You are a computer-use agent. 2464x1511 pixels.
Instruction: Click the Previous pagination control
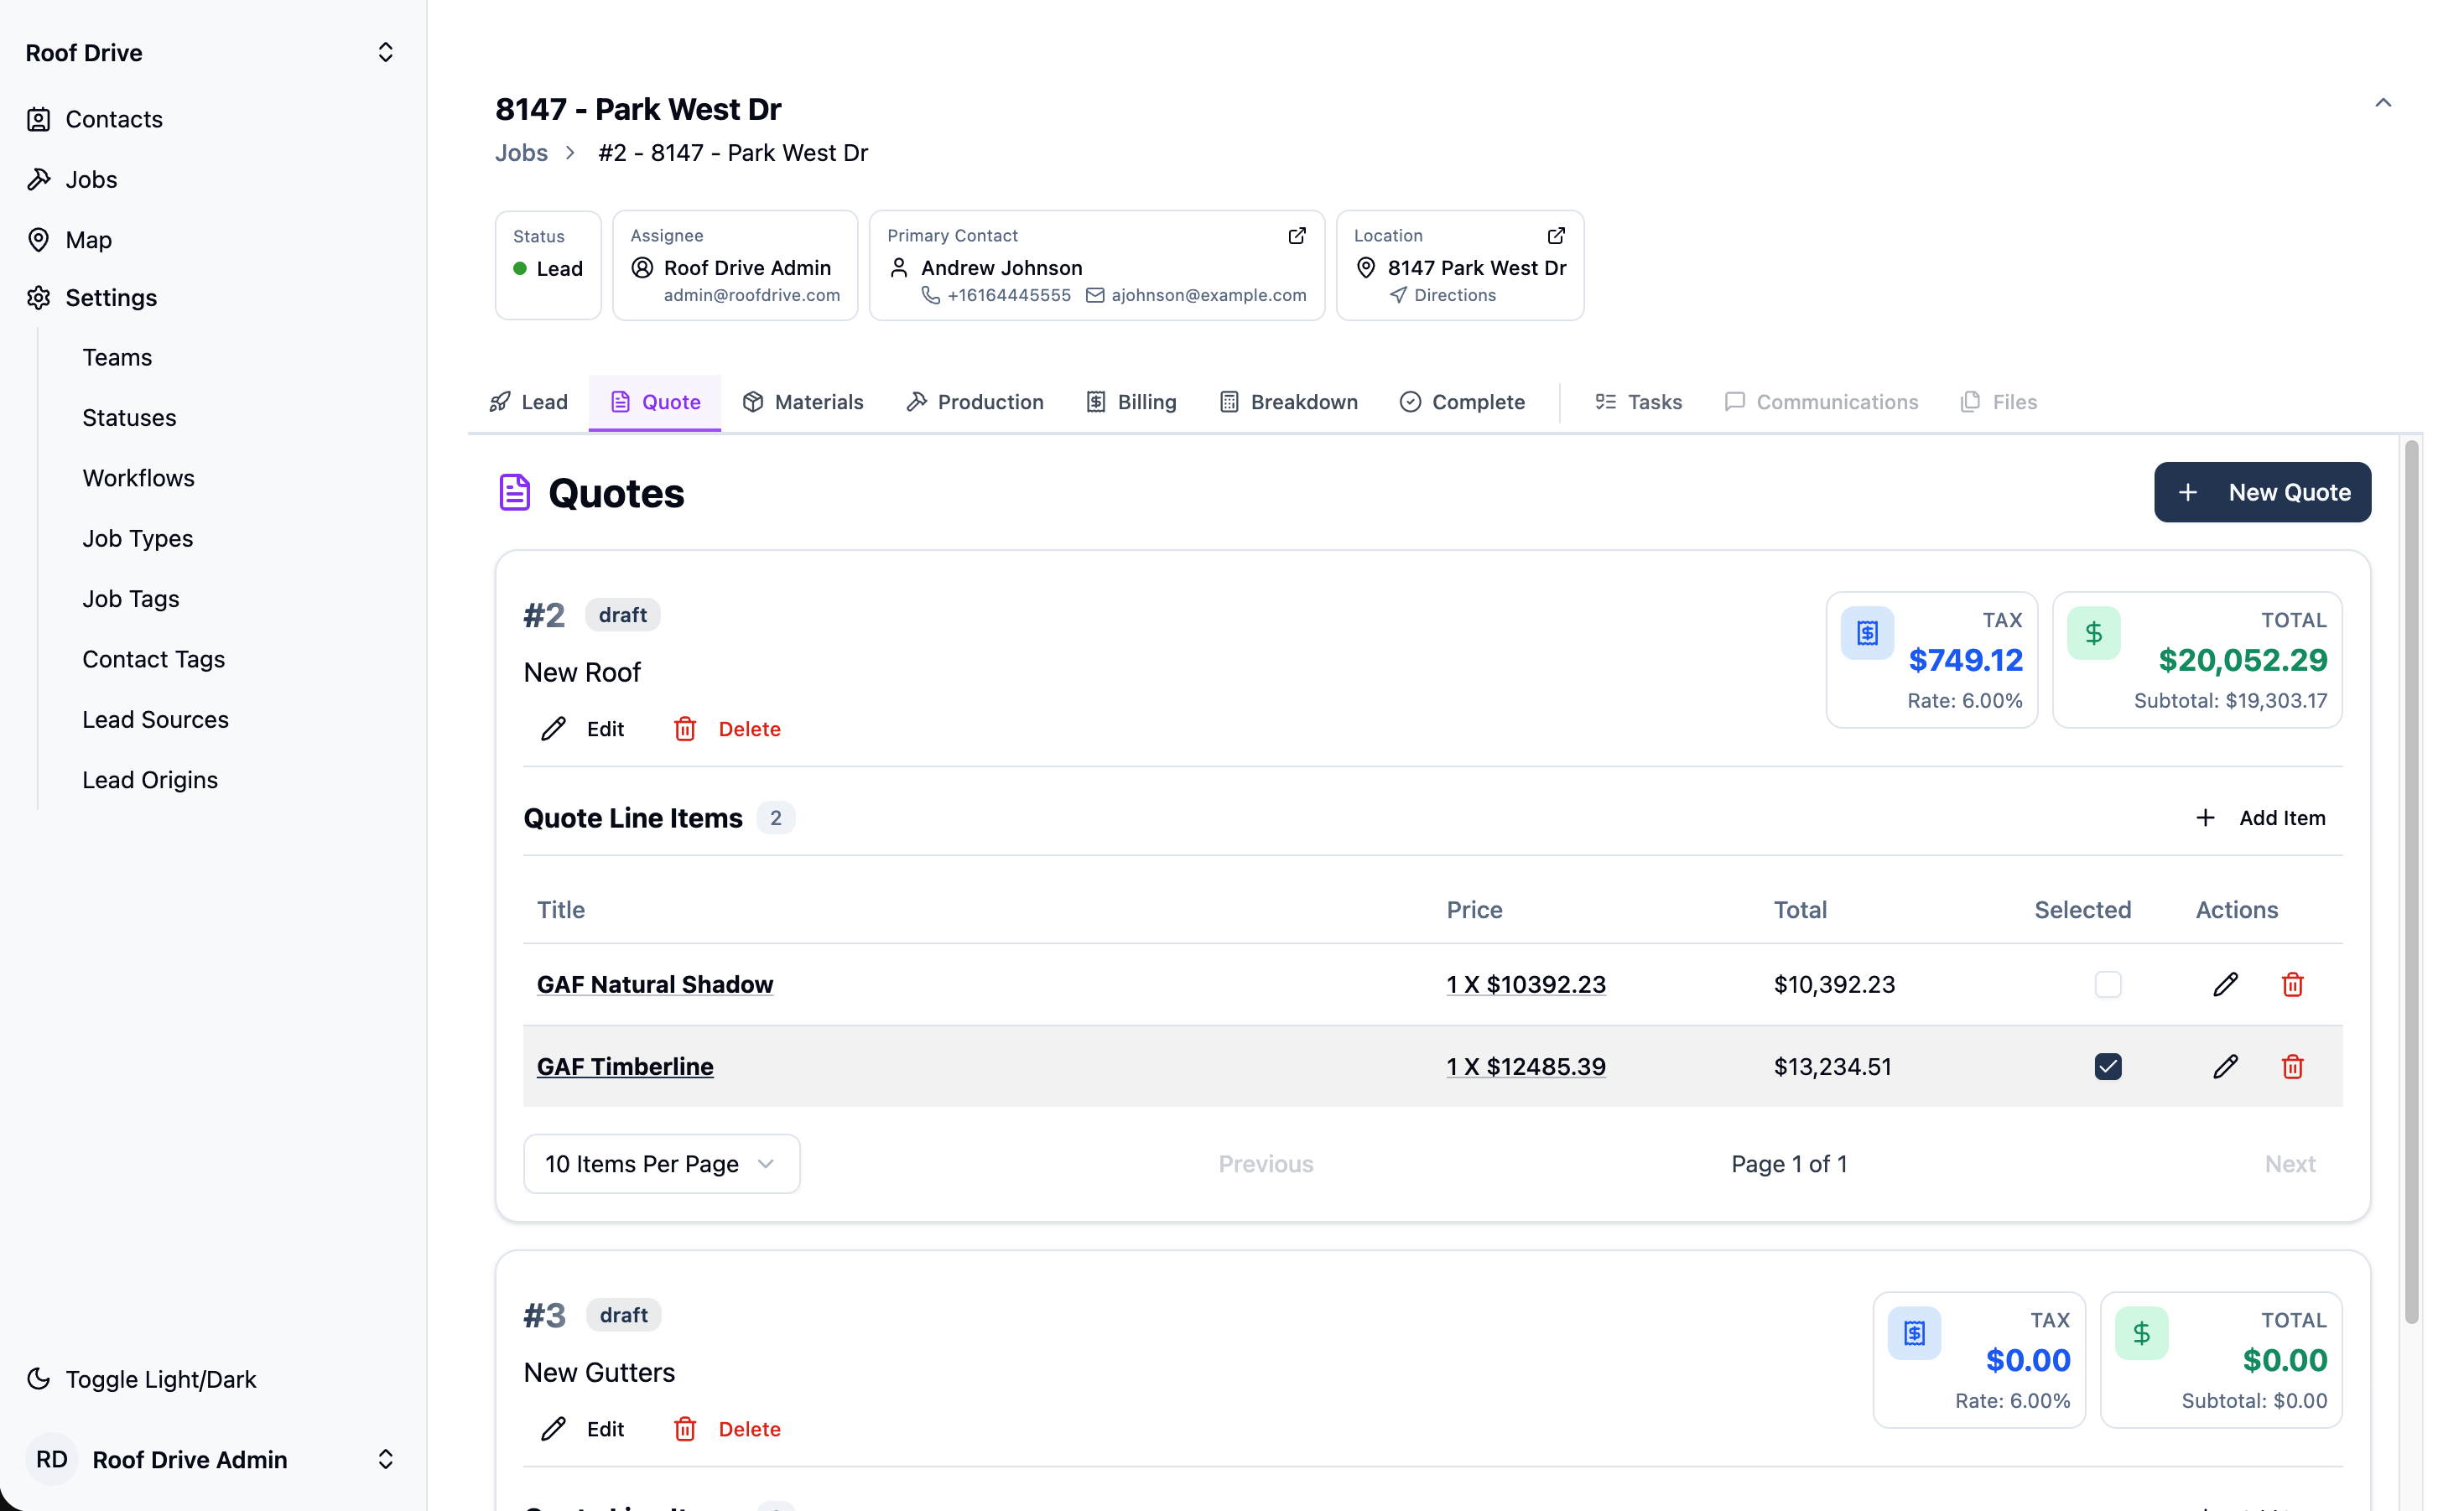[1265, 1163]
